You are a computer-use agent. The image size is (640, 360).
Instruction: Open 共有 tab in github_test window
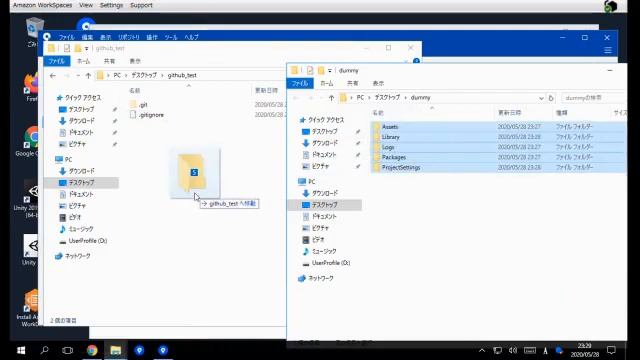[x=109, y=61]
